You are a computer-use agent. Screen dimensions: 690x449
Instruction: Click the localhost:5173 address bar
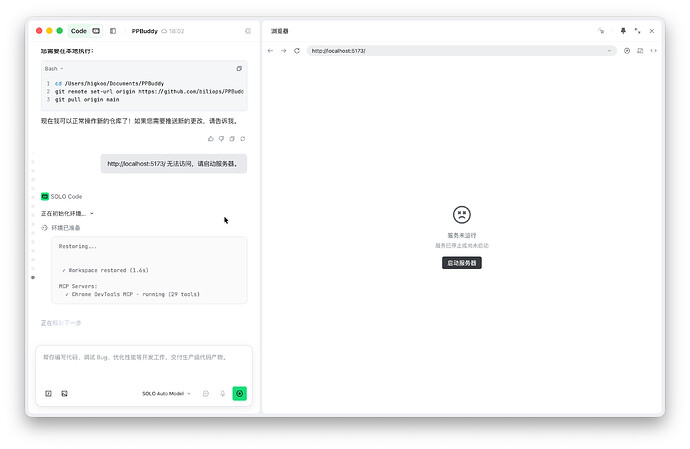click(x=462, y=51)
